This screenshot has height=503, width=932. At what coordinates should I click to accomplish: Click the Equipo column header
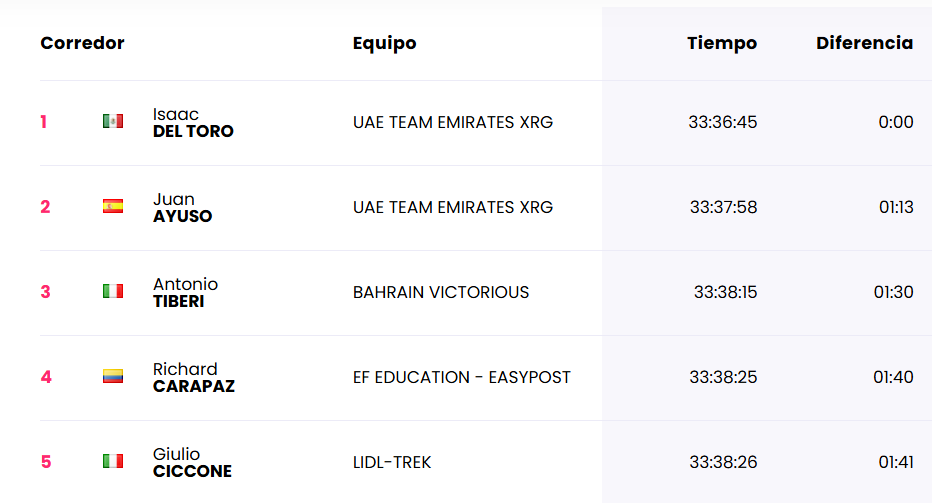(385, 43)
